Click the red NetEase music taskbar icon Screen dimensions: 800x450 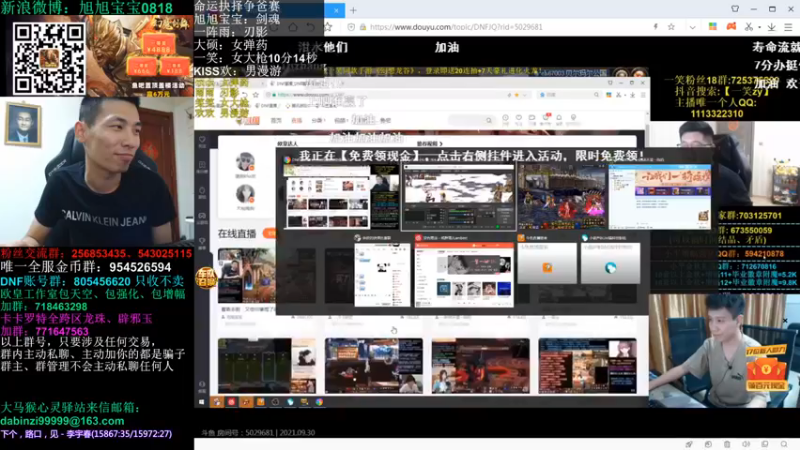pos(231,402)
